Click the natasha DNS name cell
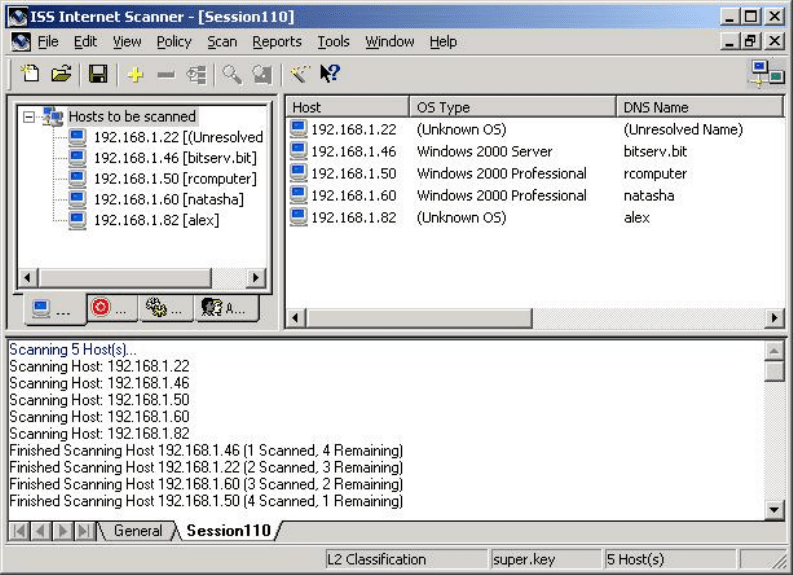Viewport: 793px width, 575px height. click(649, 196)
